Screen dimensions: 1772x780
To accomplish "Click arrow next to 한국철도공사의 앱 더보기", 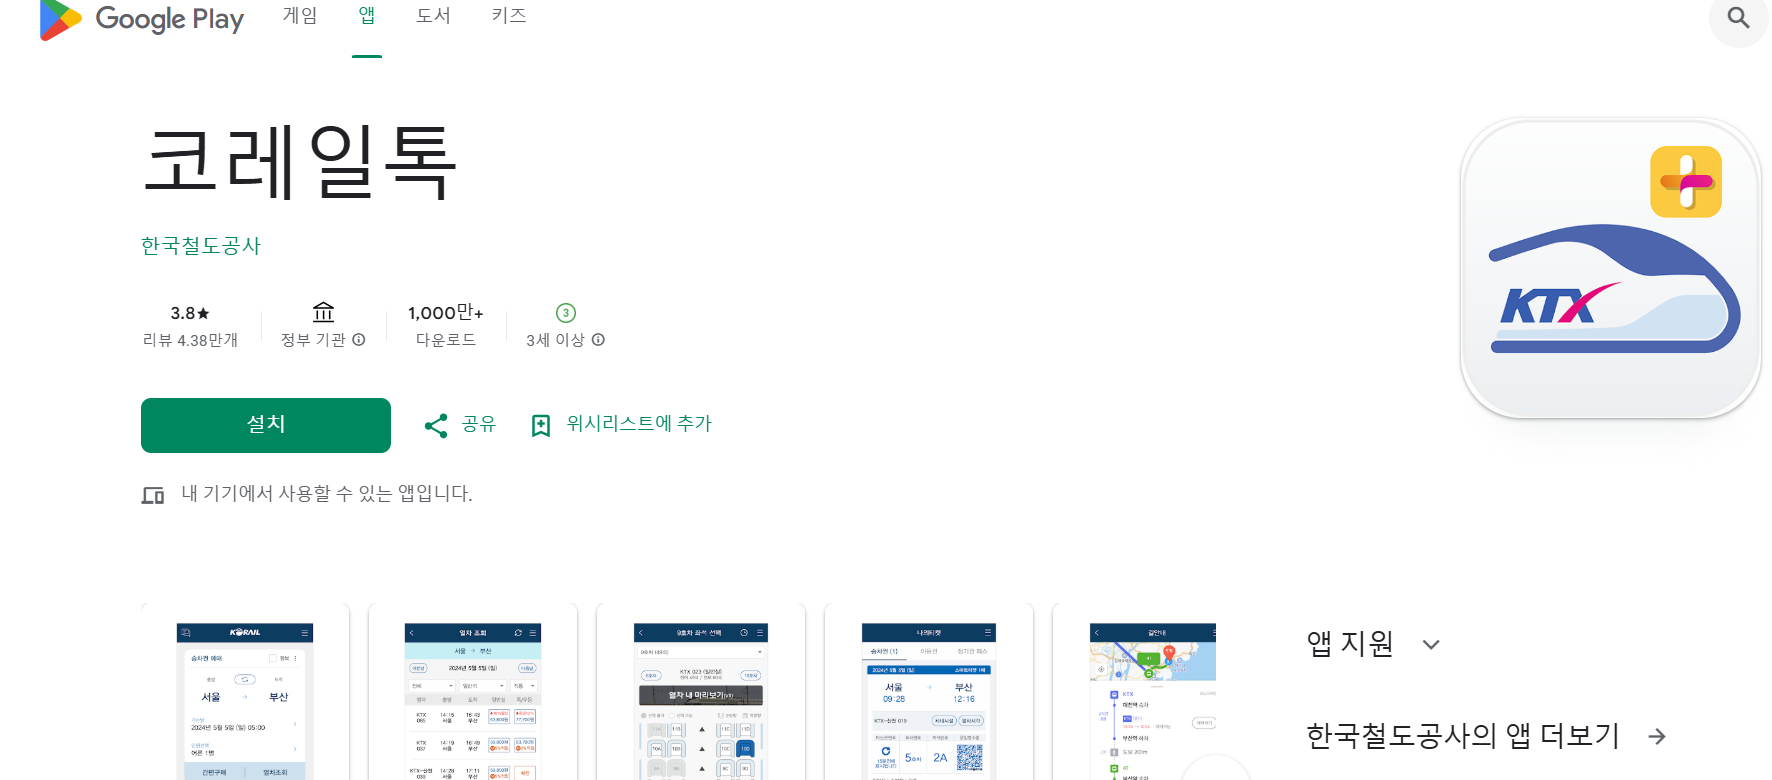I will (x=1657, y=737).
